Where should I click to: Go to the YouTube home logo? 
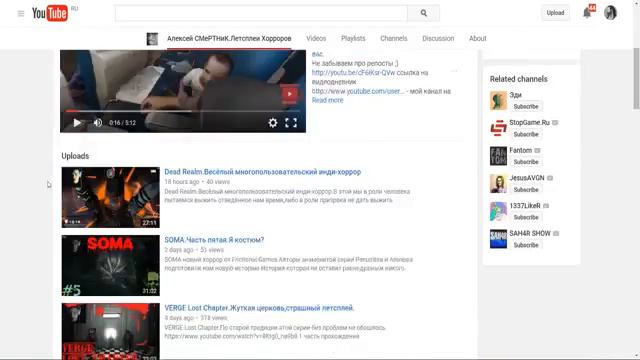(x=50, y=13)
